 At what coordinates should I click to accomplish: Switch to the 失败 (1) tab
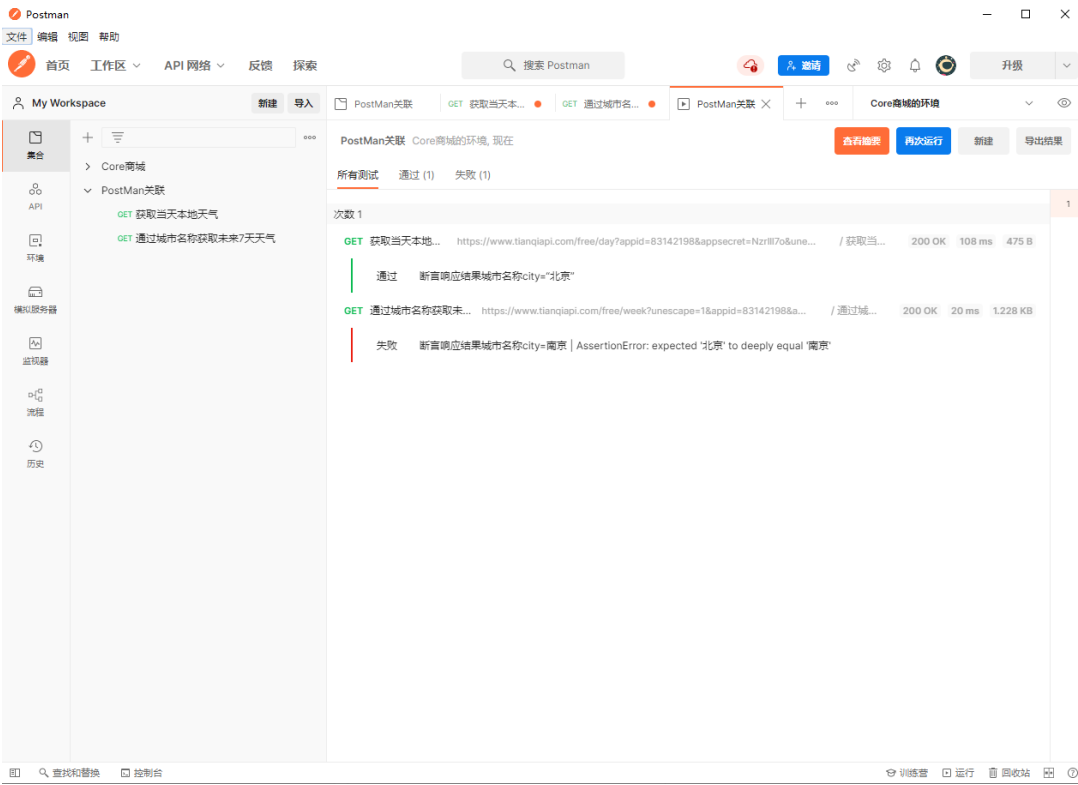pos(473,175)
